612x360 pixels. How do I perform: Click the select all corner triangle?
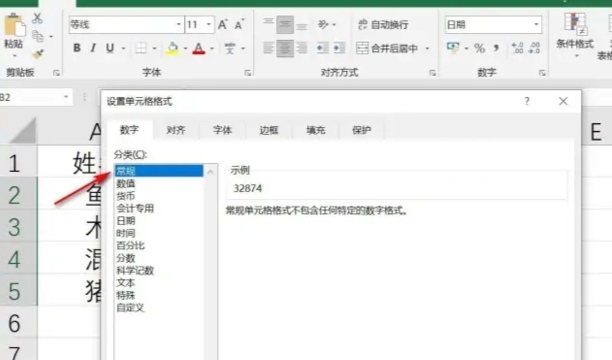point(24,131)
